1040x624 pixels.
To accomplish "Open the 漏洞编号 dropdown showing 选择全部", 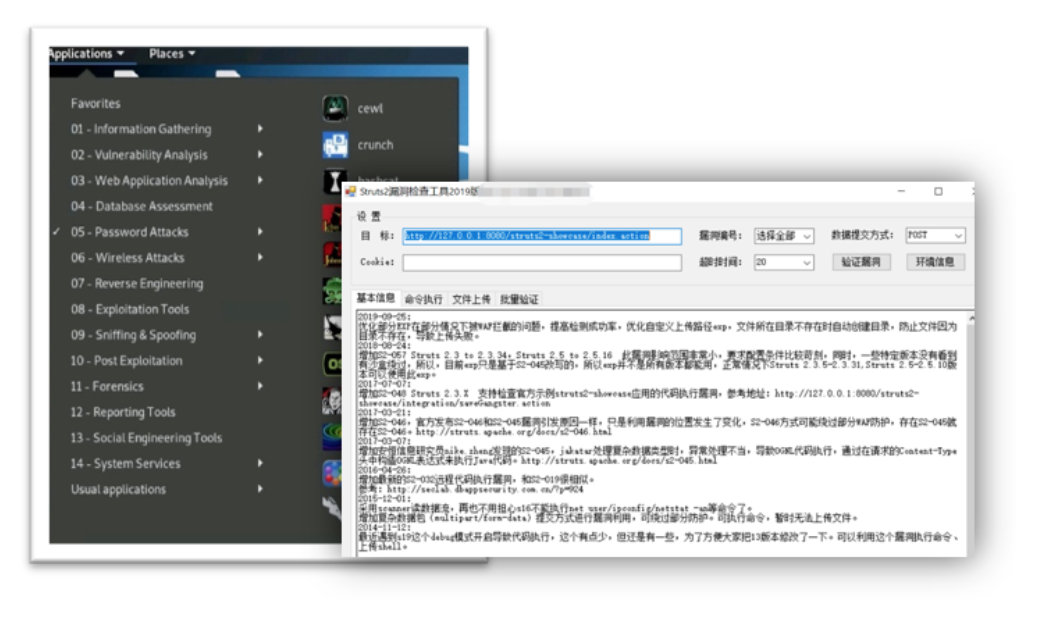I will (x=783, y=236).
